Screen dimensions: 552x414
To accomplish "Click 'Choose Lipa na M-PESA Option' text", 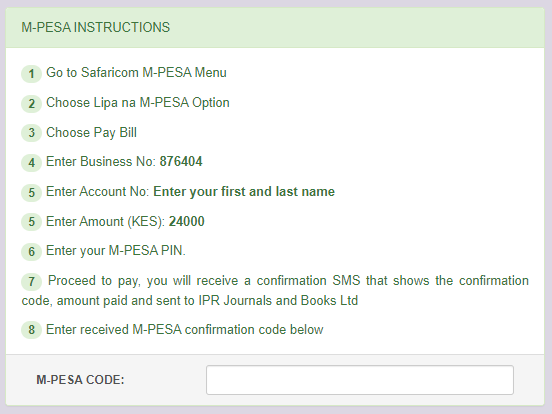I will [138, 103].
